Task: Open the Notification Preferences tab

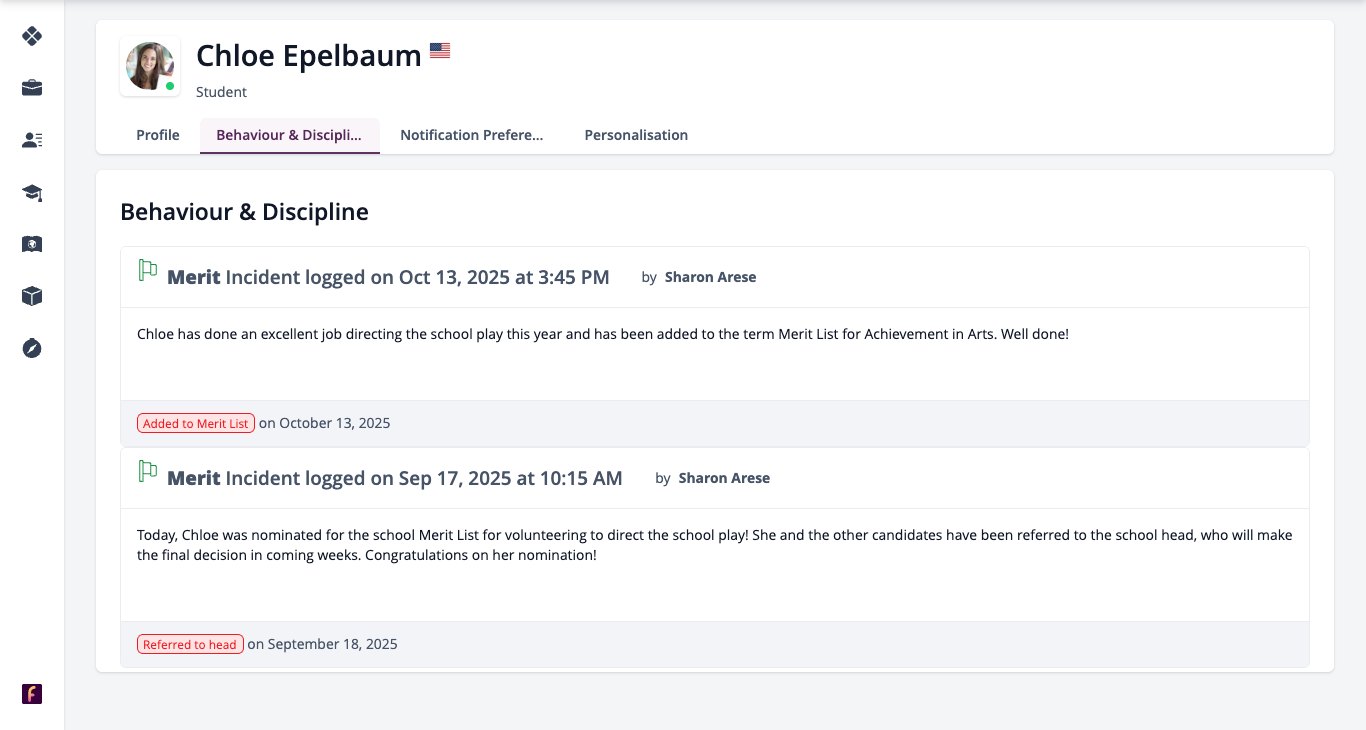Action: pos(472,135)
